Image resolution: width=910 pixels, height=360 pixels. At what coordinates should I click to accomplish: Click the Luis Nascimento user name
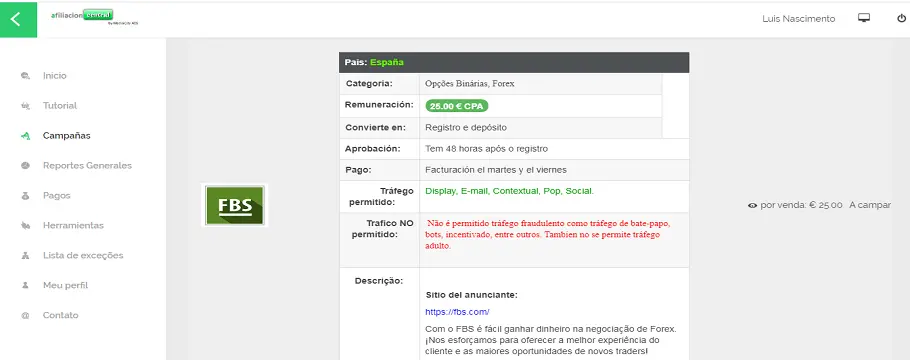tap(799, 19)
